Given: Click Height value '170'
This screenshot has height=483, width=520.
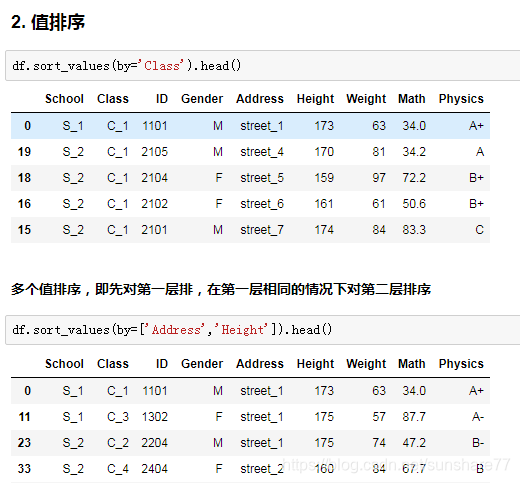Looking at the screenshot, I should pos(324,152).
